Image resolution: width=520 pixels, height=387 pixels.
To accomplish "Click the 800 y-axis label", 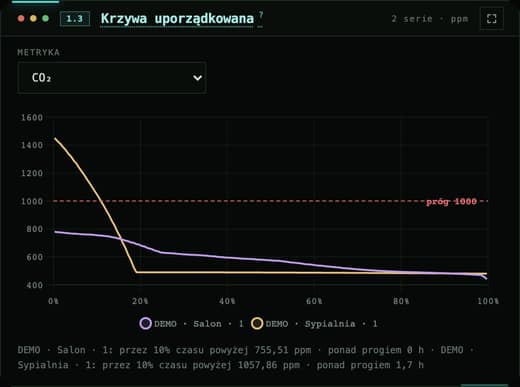I will click(35, 229).
